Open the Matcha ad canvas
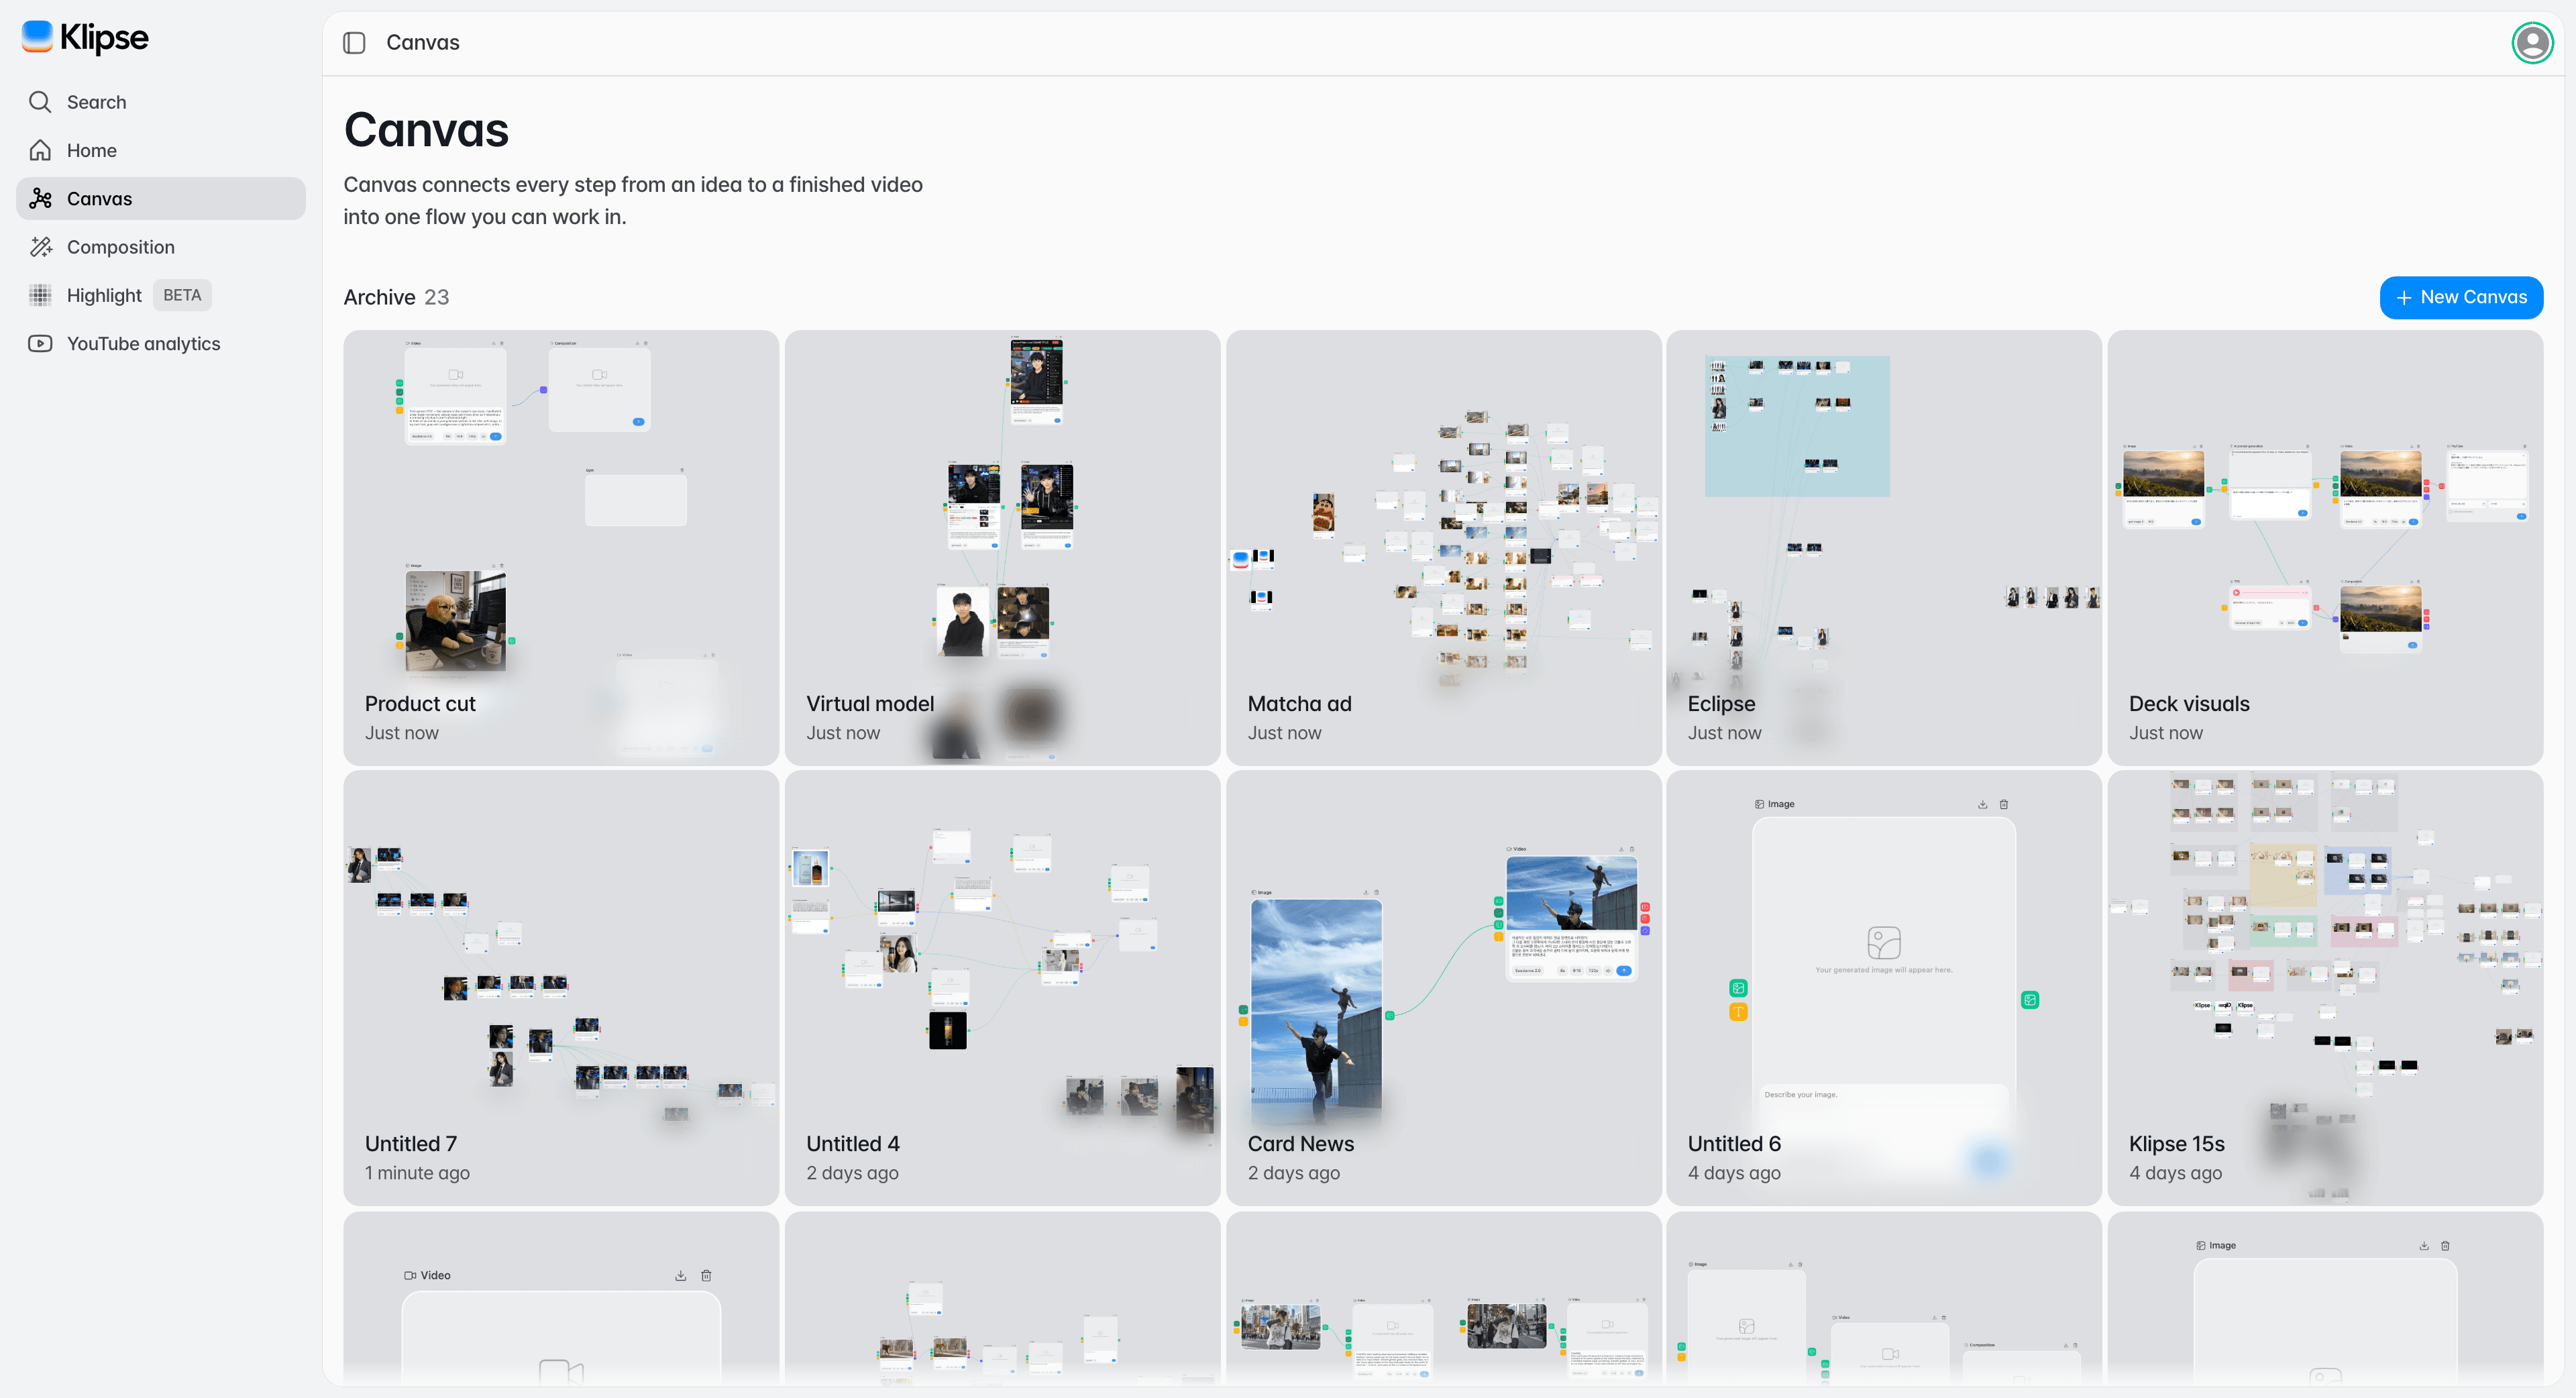The width and height of the screenshot is (2576, 1398). pos(1443,548)
